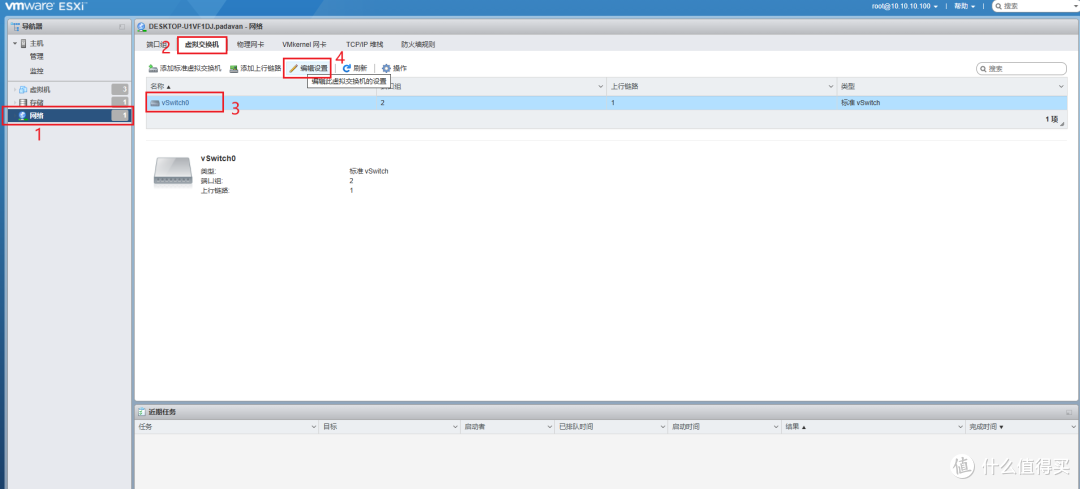Open the 帮助 help dropdown
This screenshot has height=489, width=1080.
962,7
